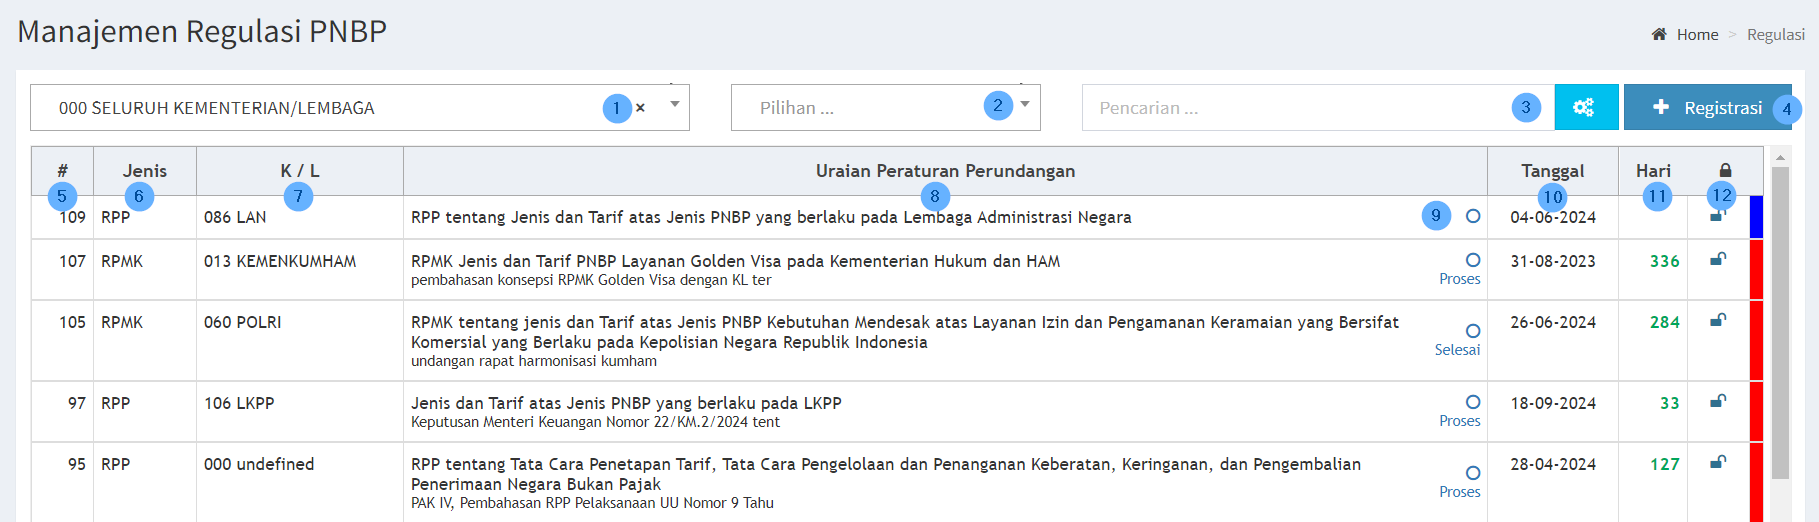Go to Home breadcrumb link
Image resolution: width=1819 pixels, height=522 pixels.
pos(1697,35)
